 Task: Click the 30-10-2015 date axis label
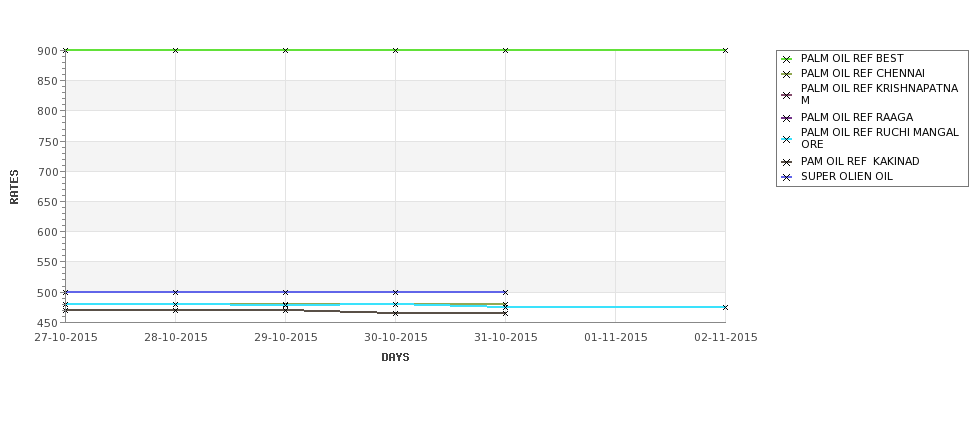pos(395,338)
